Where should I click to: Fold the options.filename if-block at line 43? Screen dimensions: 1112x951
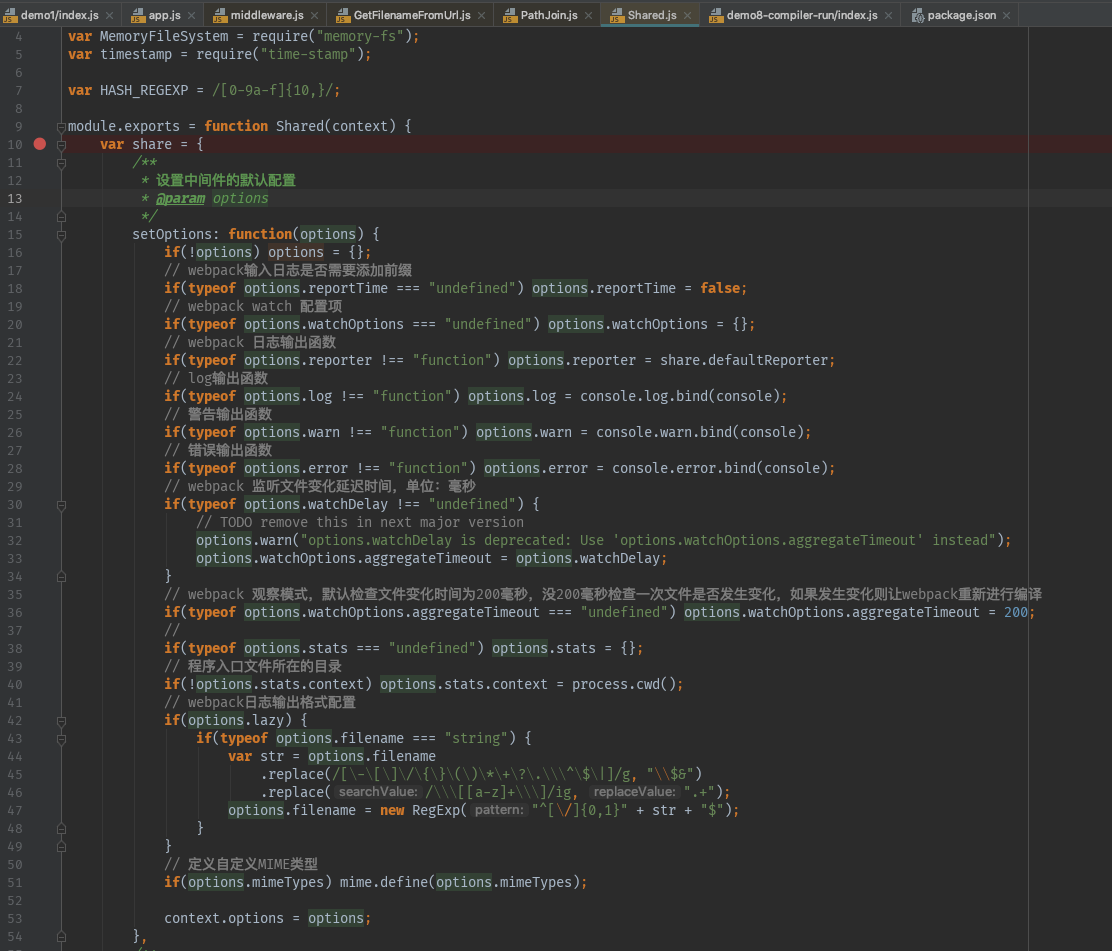[62, 739]
